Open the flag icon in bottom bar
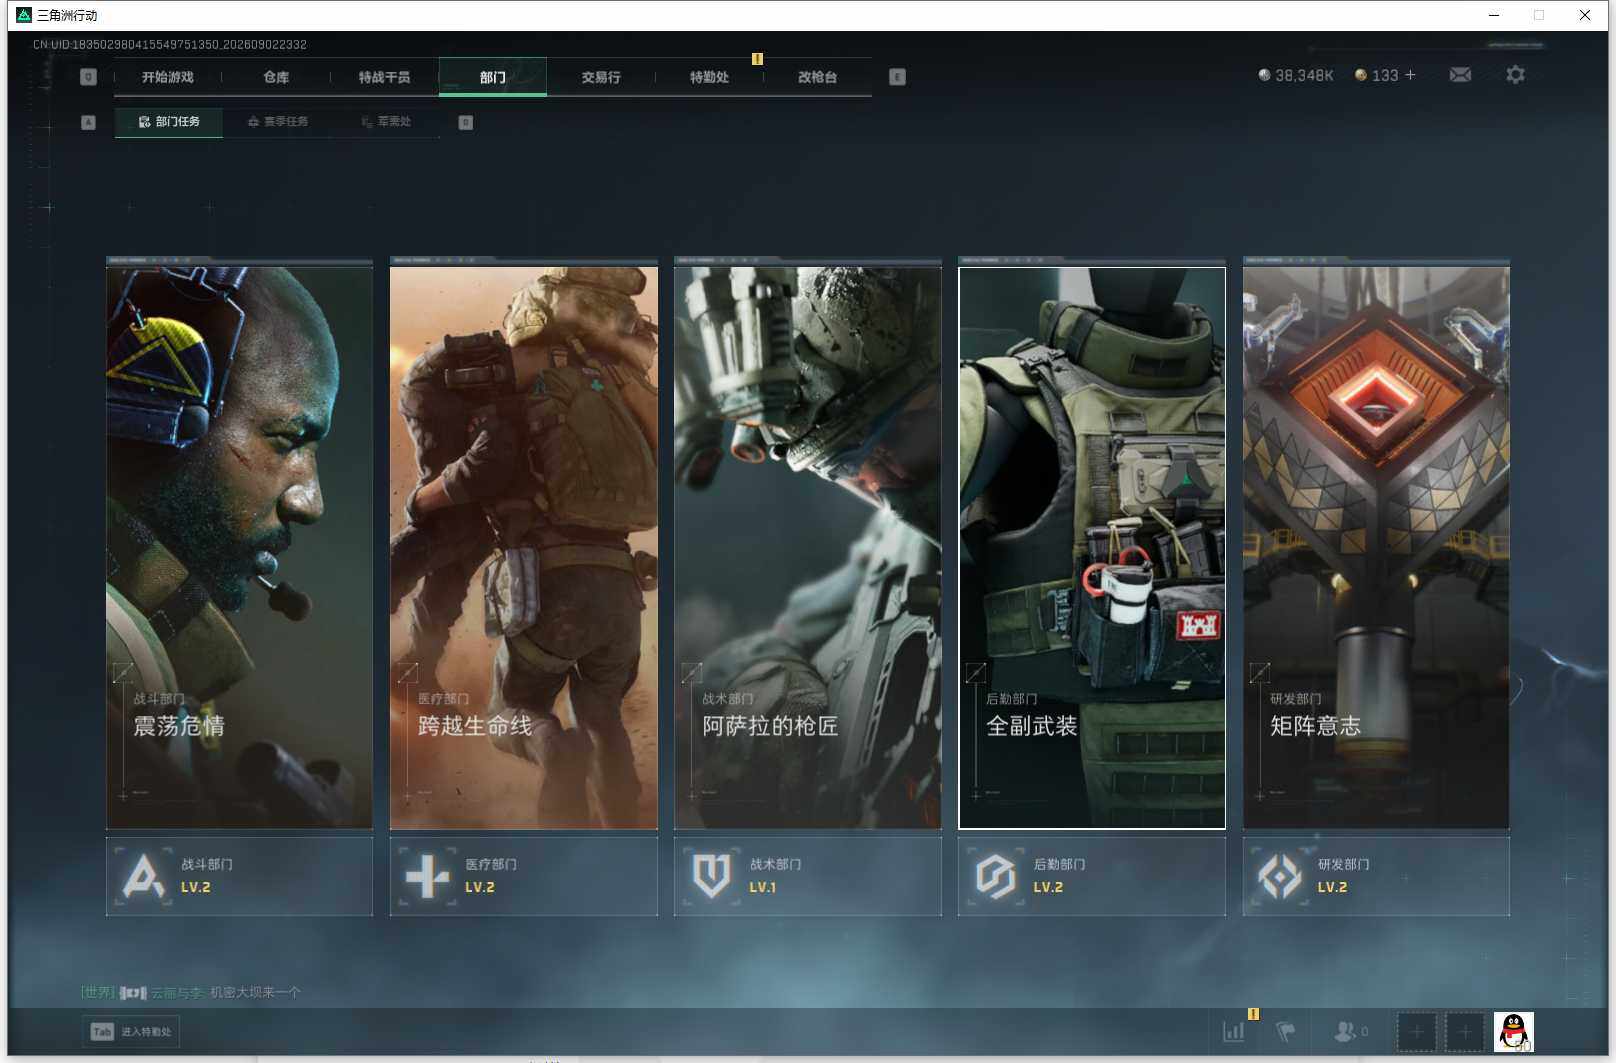Screen dimensions: 1616x1063 [1286, 1031]
